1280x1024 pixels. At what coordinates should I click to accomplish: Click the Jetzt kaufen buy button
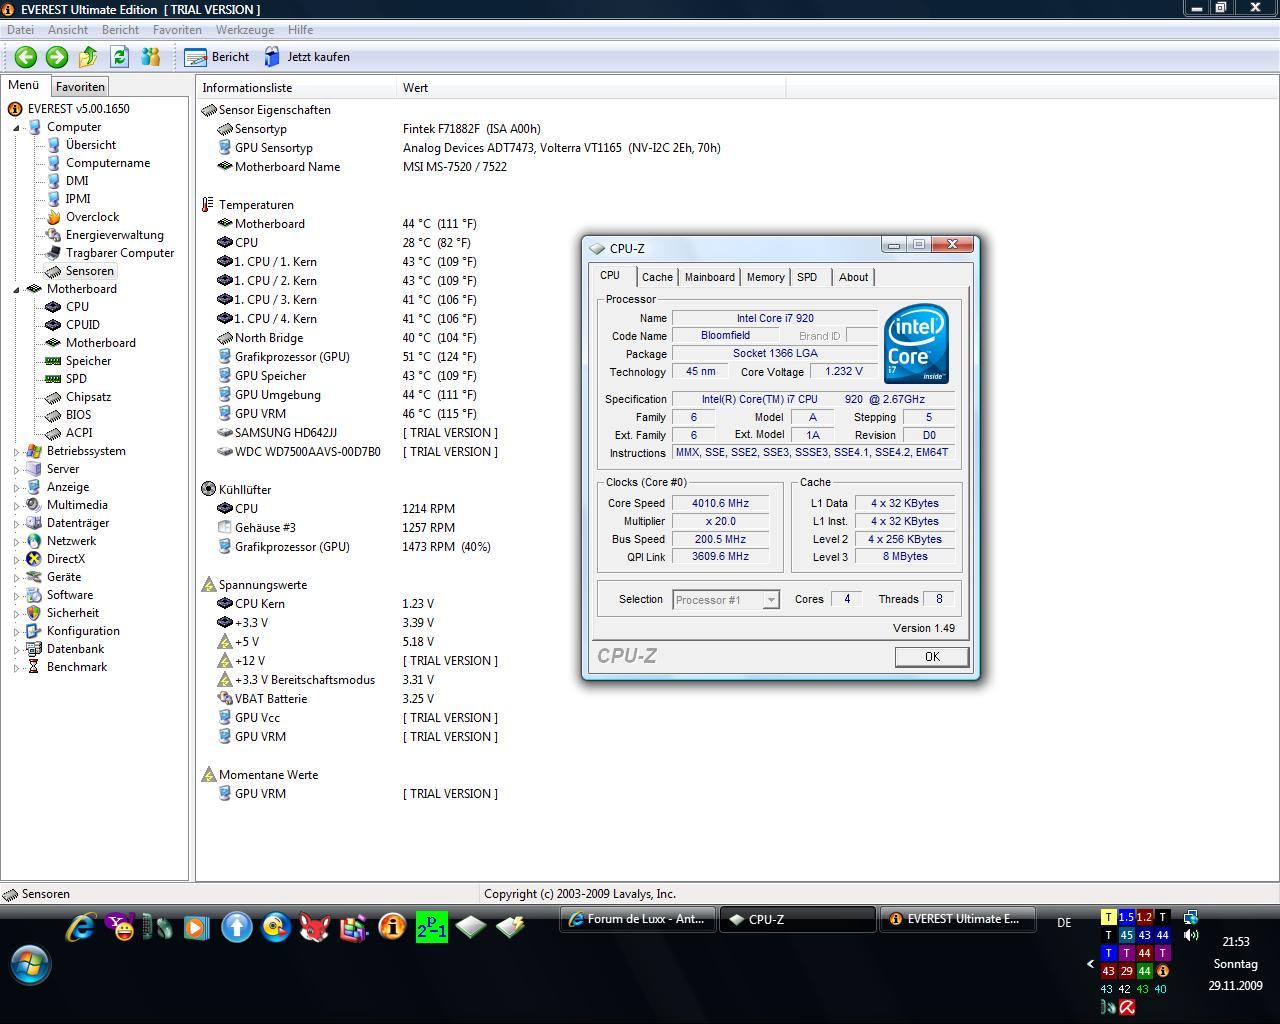[306, 57]
